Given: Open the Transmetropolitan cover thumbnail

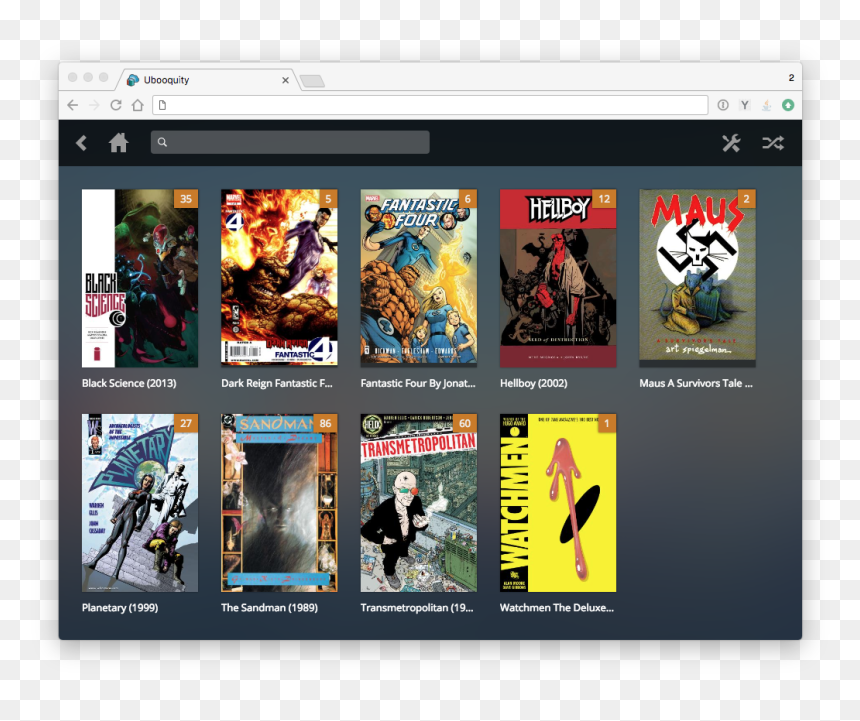Looking at the screenshot, I should pos(418,503).
